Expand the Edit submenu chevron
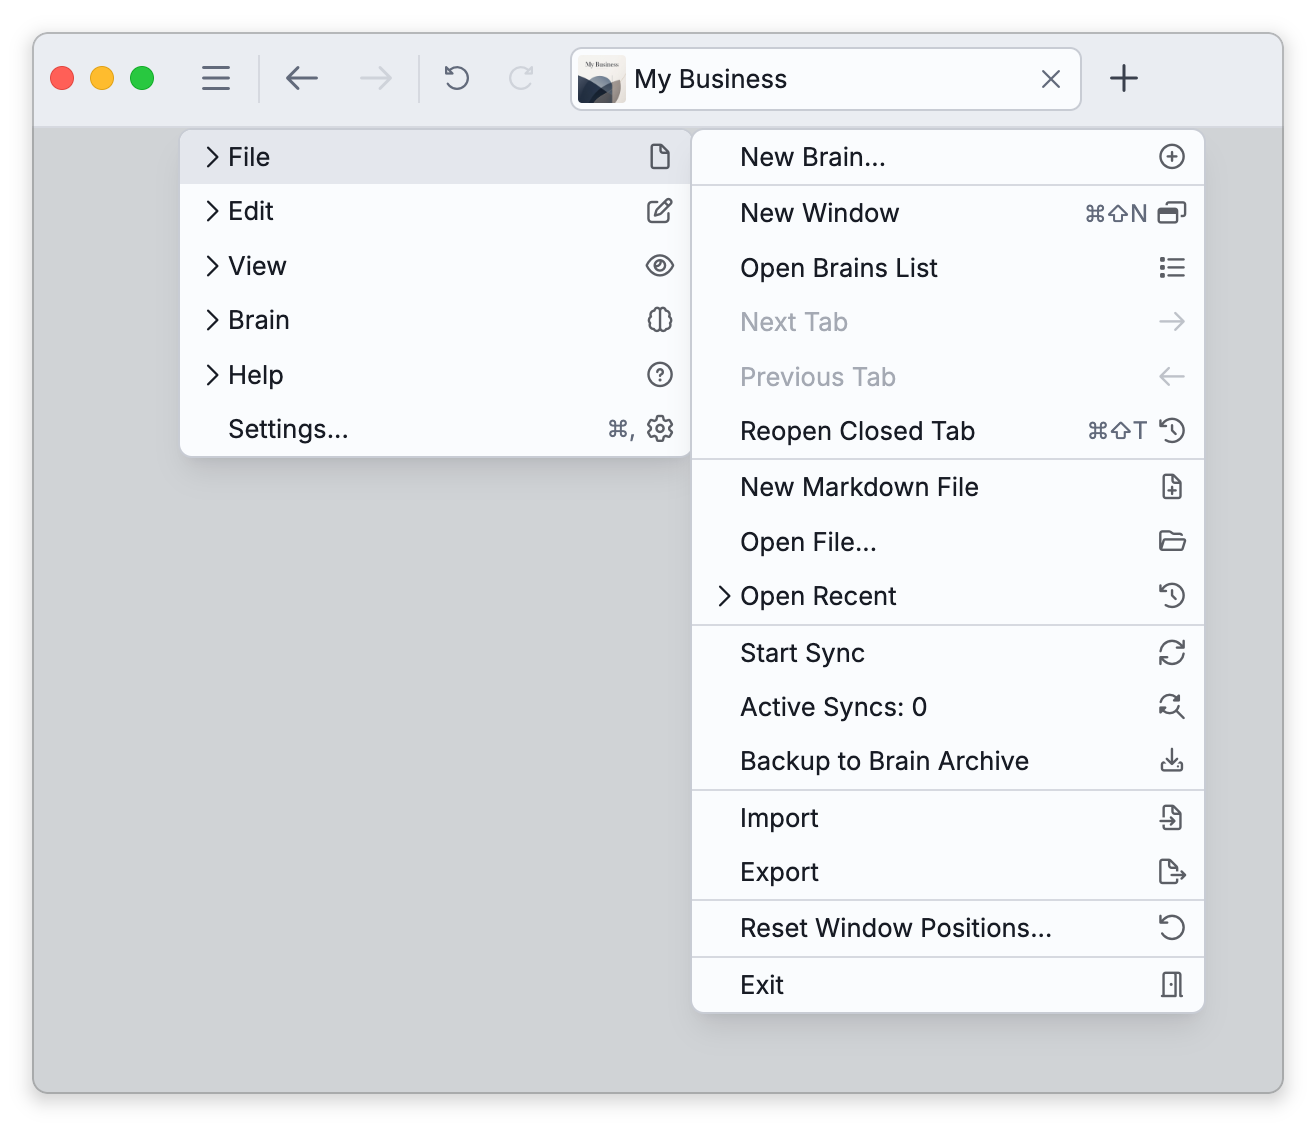The image size is (1316, 1126). coord(212,211)
